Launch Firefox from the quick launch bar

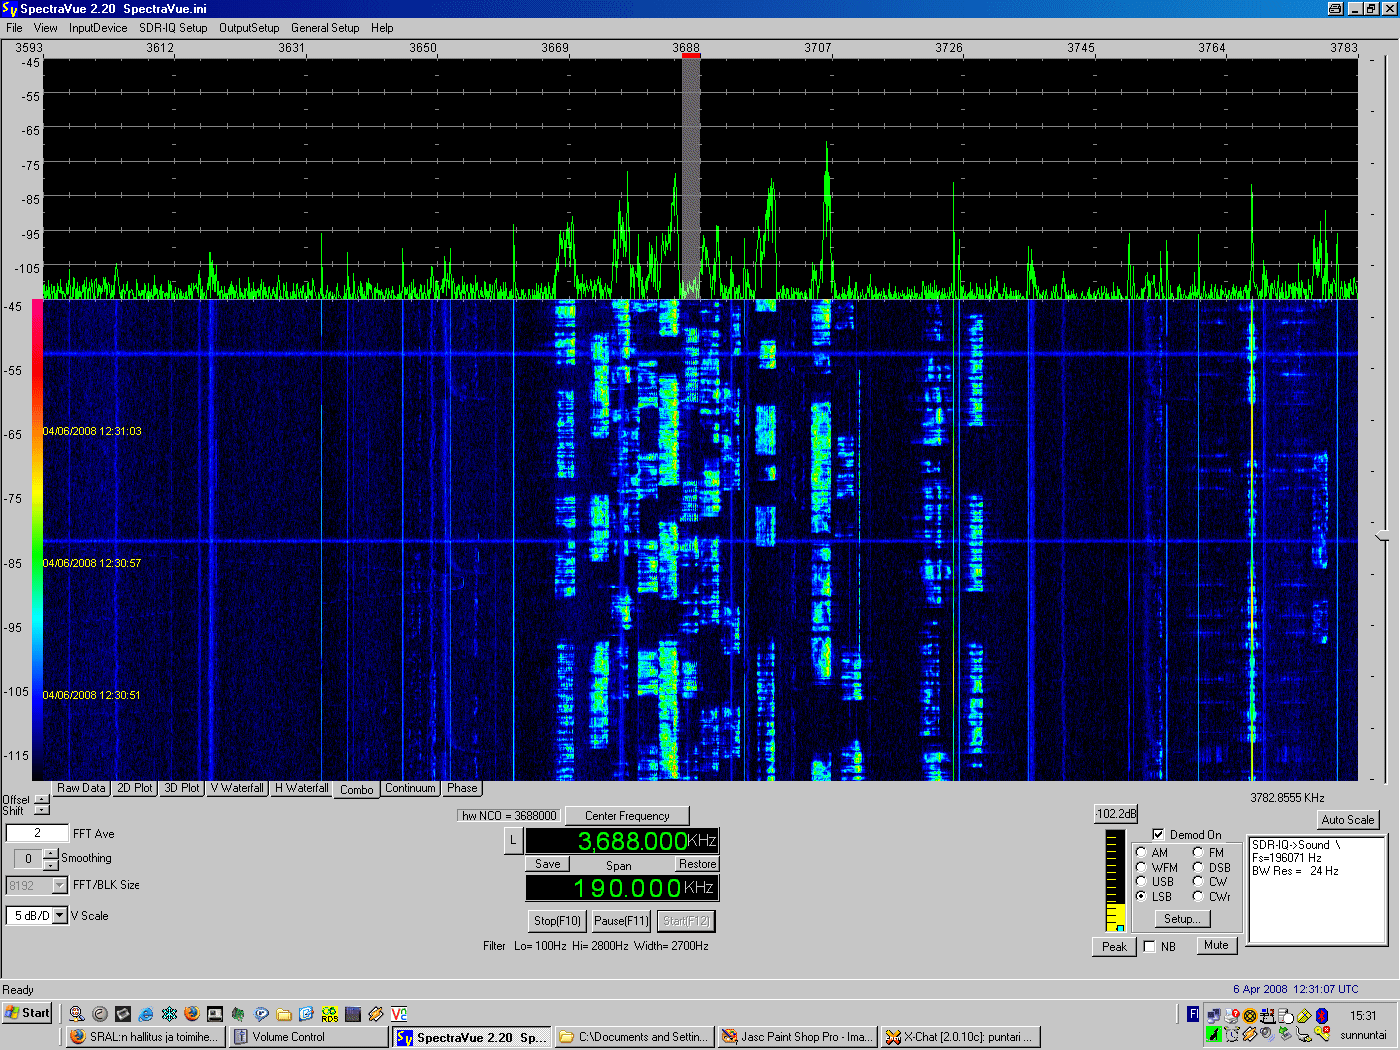[x=192, y=1014]
